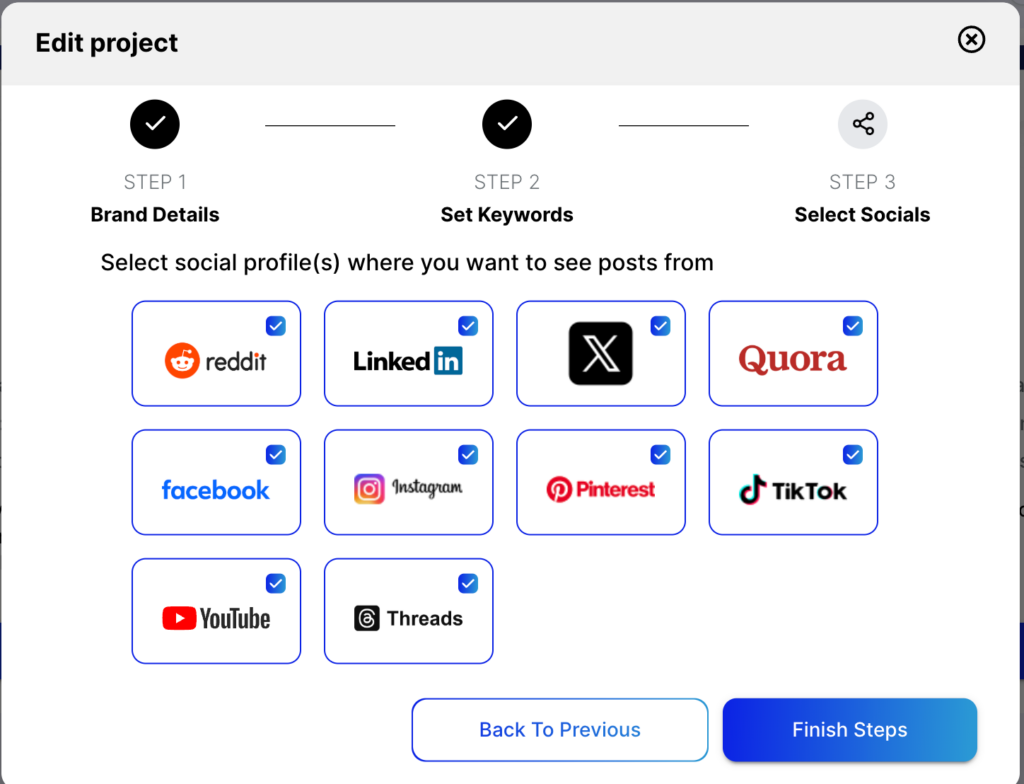Choose the Facebook logo
Image resolution: width=1024 pixels, height=784 pixels.
coord(216,490)
